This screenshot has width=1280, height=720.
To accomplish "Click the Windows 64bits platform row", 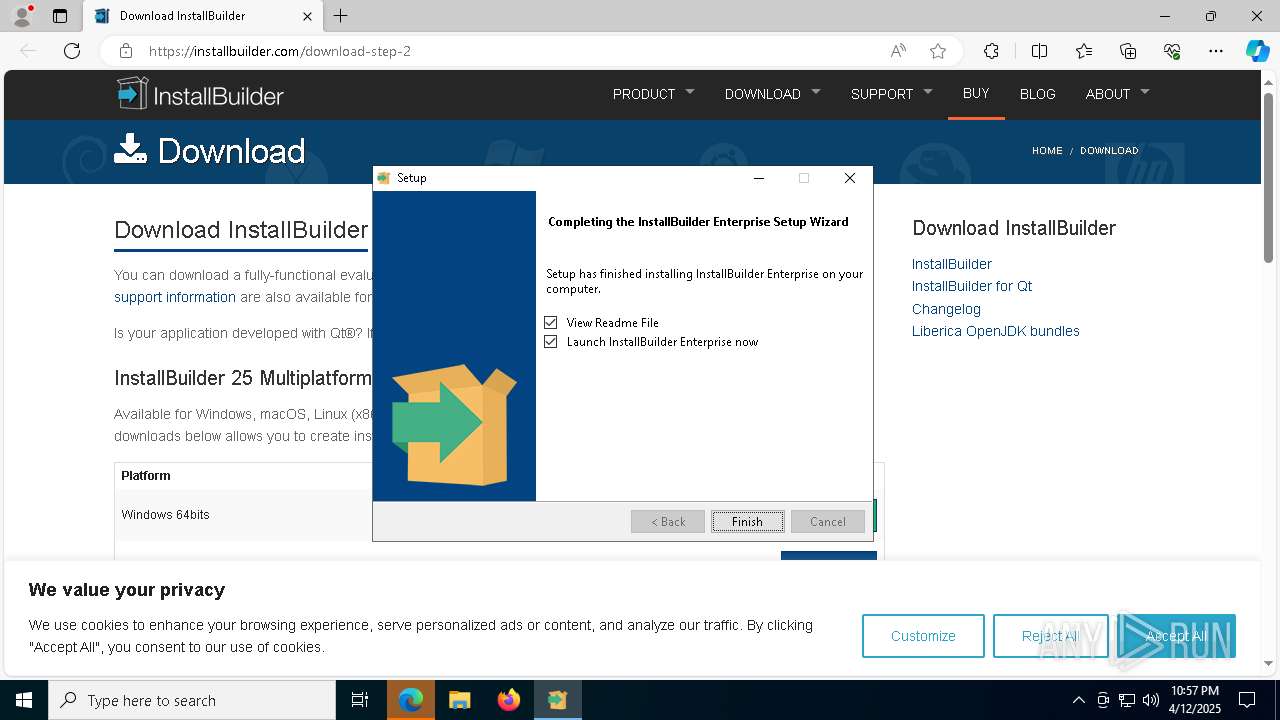I will 500,515.
